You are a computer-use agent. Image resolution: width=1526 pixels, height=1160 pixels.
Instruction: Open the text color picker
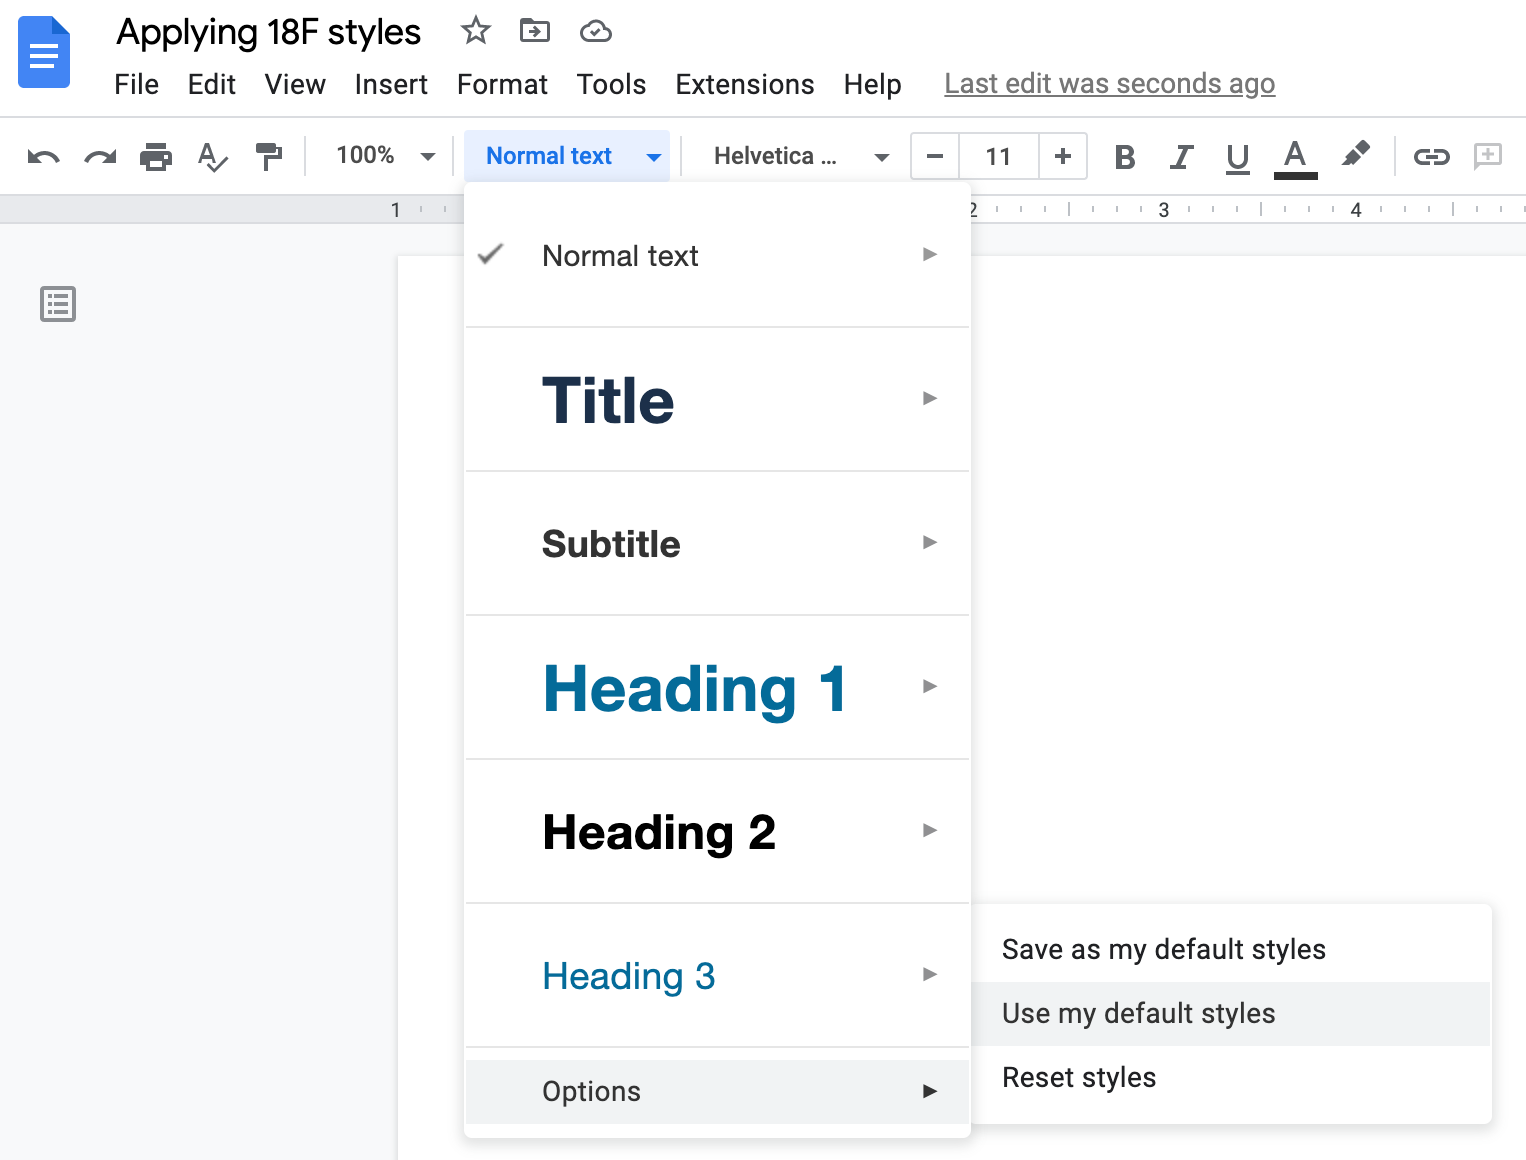tap(1295, 156)
